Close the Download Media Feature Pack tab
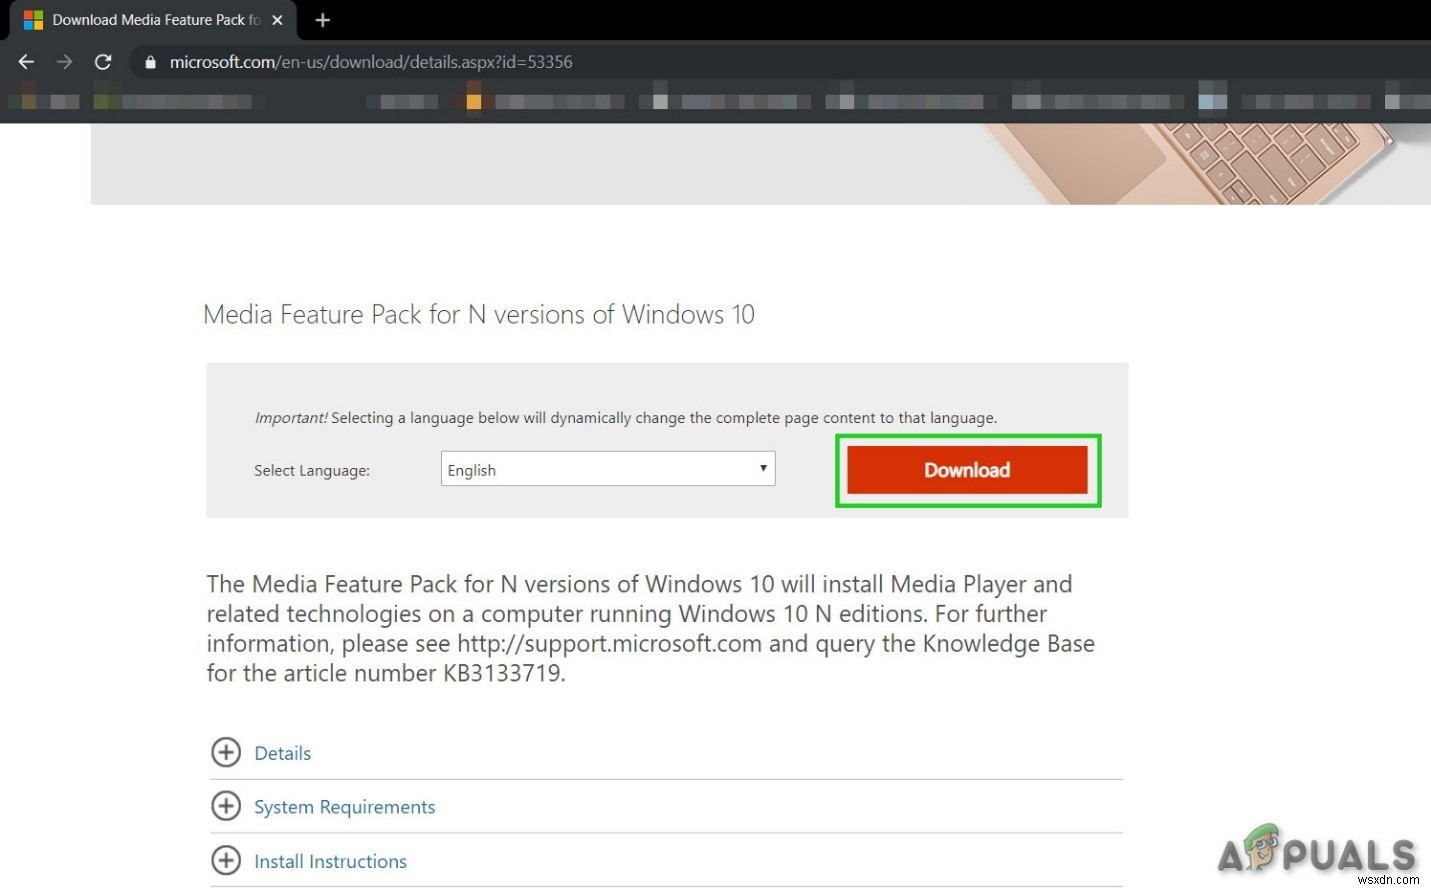Image resolution: width=1431 pixels, height=890 pixels. 277,19
